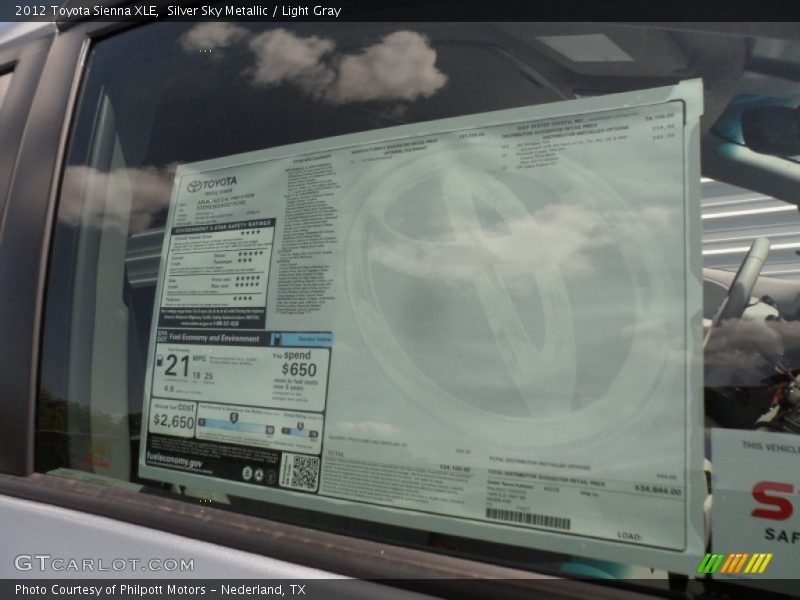Click the Fuel Economy and Environment header
Viewport: 800px width, 600px height.
pos(214,339)
